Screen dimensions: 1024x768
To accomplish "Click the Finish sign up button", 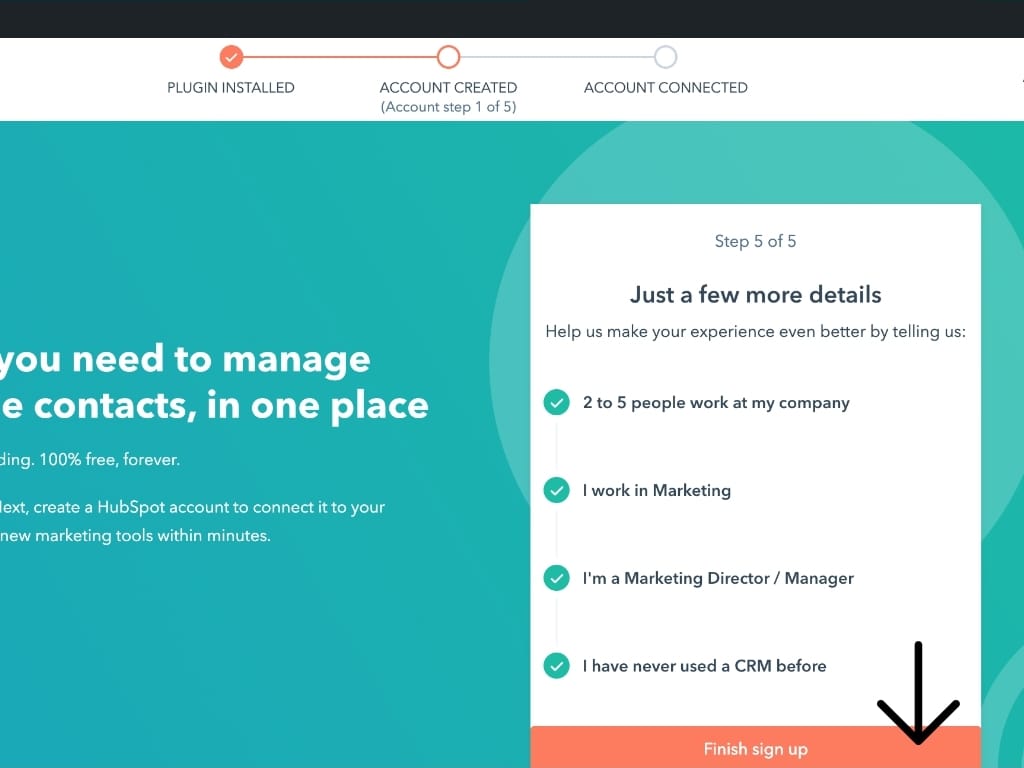I will coord(755,748).
